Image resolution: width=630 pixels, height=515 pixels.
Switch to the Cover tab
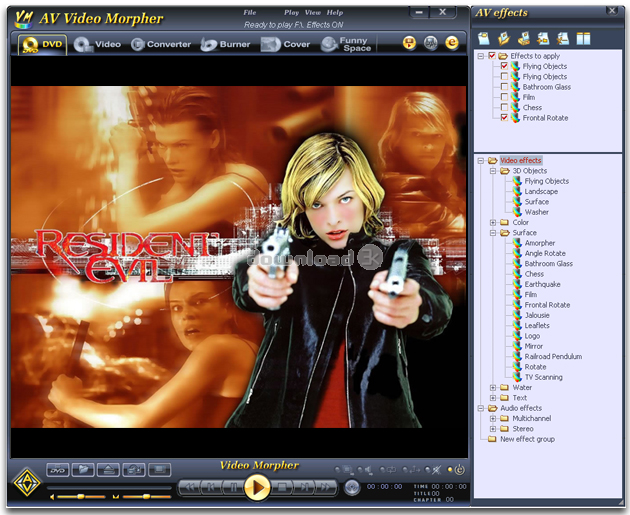tap(286, 44)
